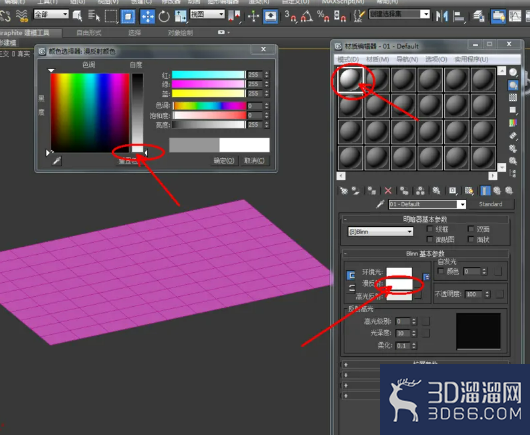The width and height of the screenshot is (530, 435).
Task: Click Standard material type button
Action: tap(490, 204)
